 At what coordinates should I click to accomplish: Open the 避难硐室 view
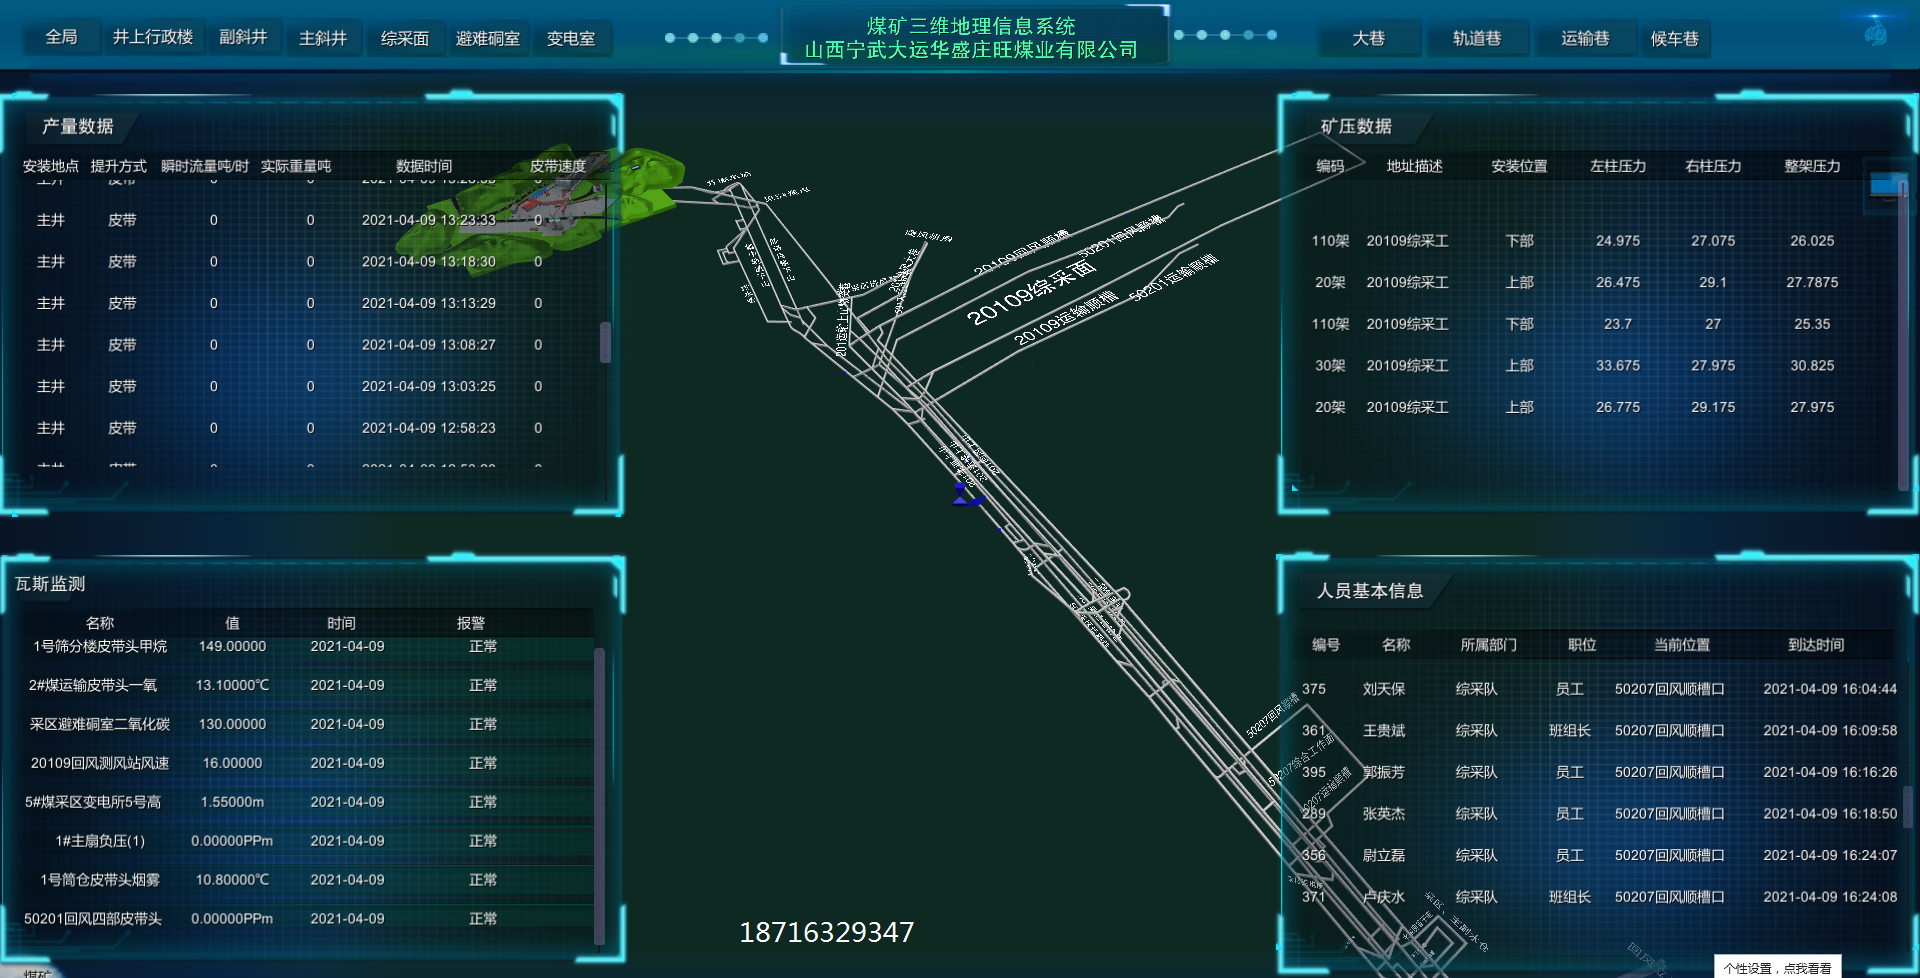(487, 38)
